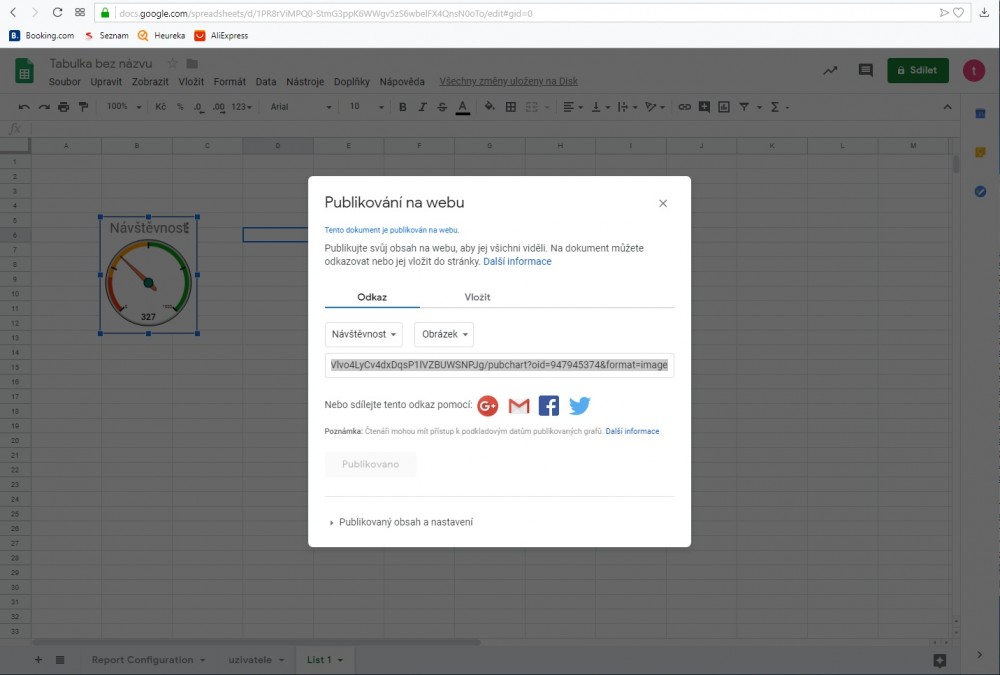Click the Bold formatting icon
Image resolution: width=1000 pixels, height=675 pixels.
(x=403, y=107)
